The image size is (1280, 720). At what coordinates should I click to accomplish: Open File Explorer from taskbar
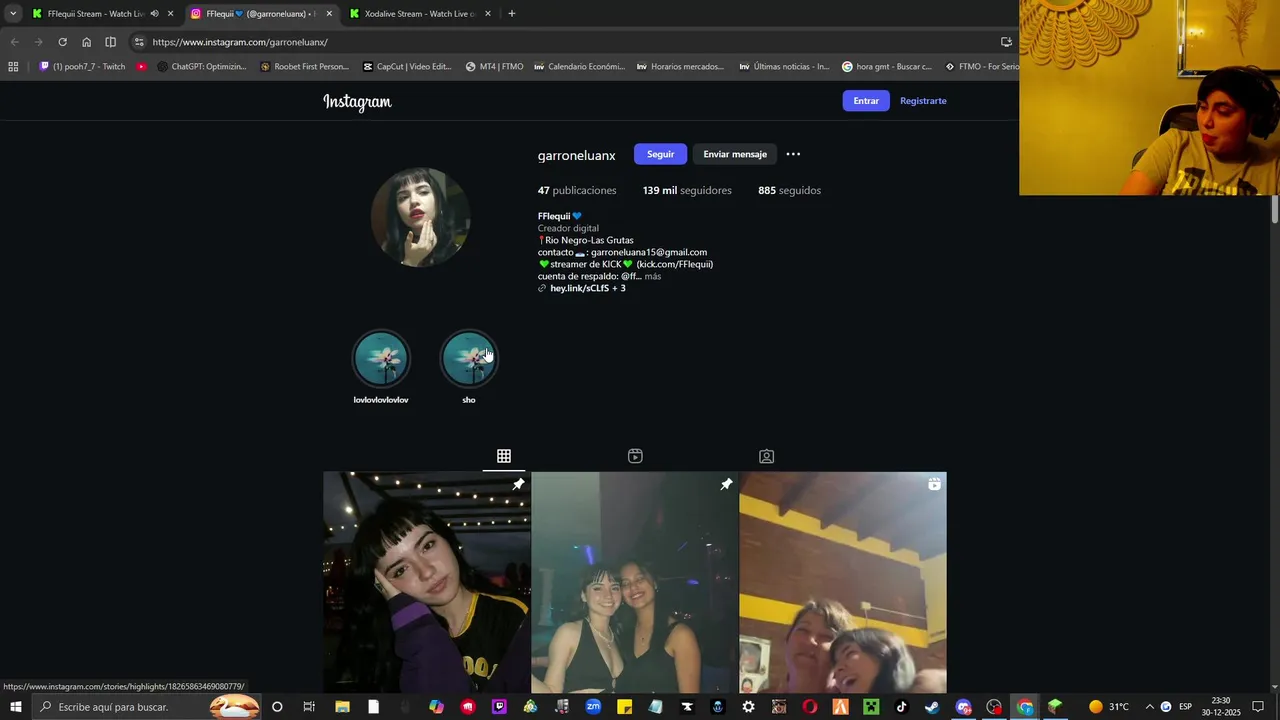[342, 707]
